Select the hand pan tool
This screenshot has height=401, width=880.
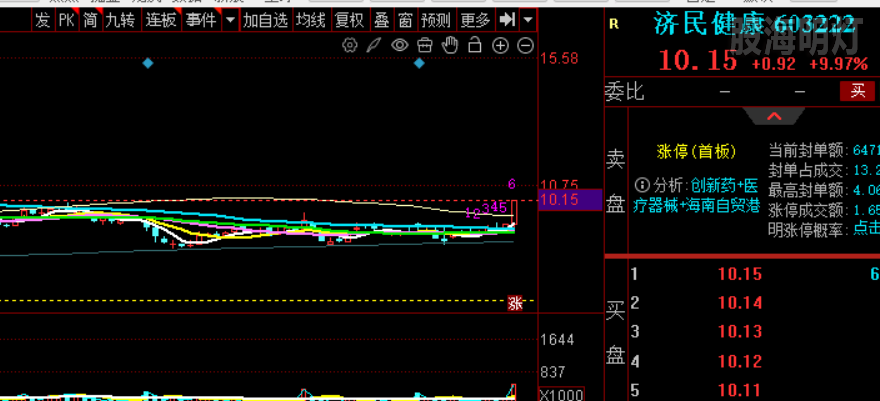pyautogui.click(x=450, y=45)
